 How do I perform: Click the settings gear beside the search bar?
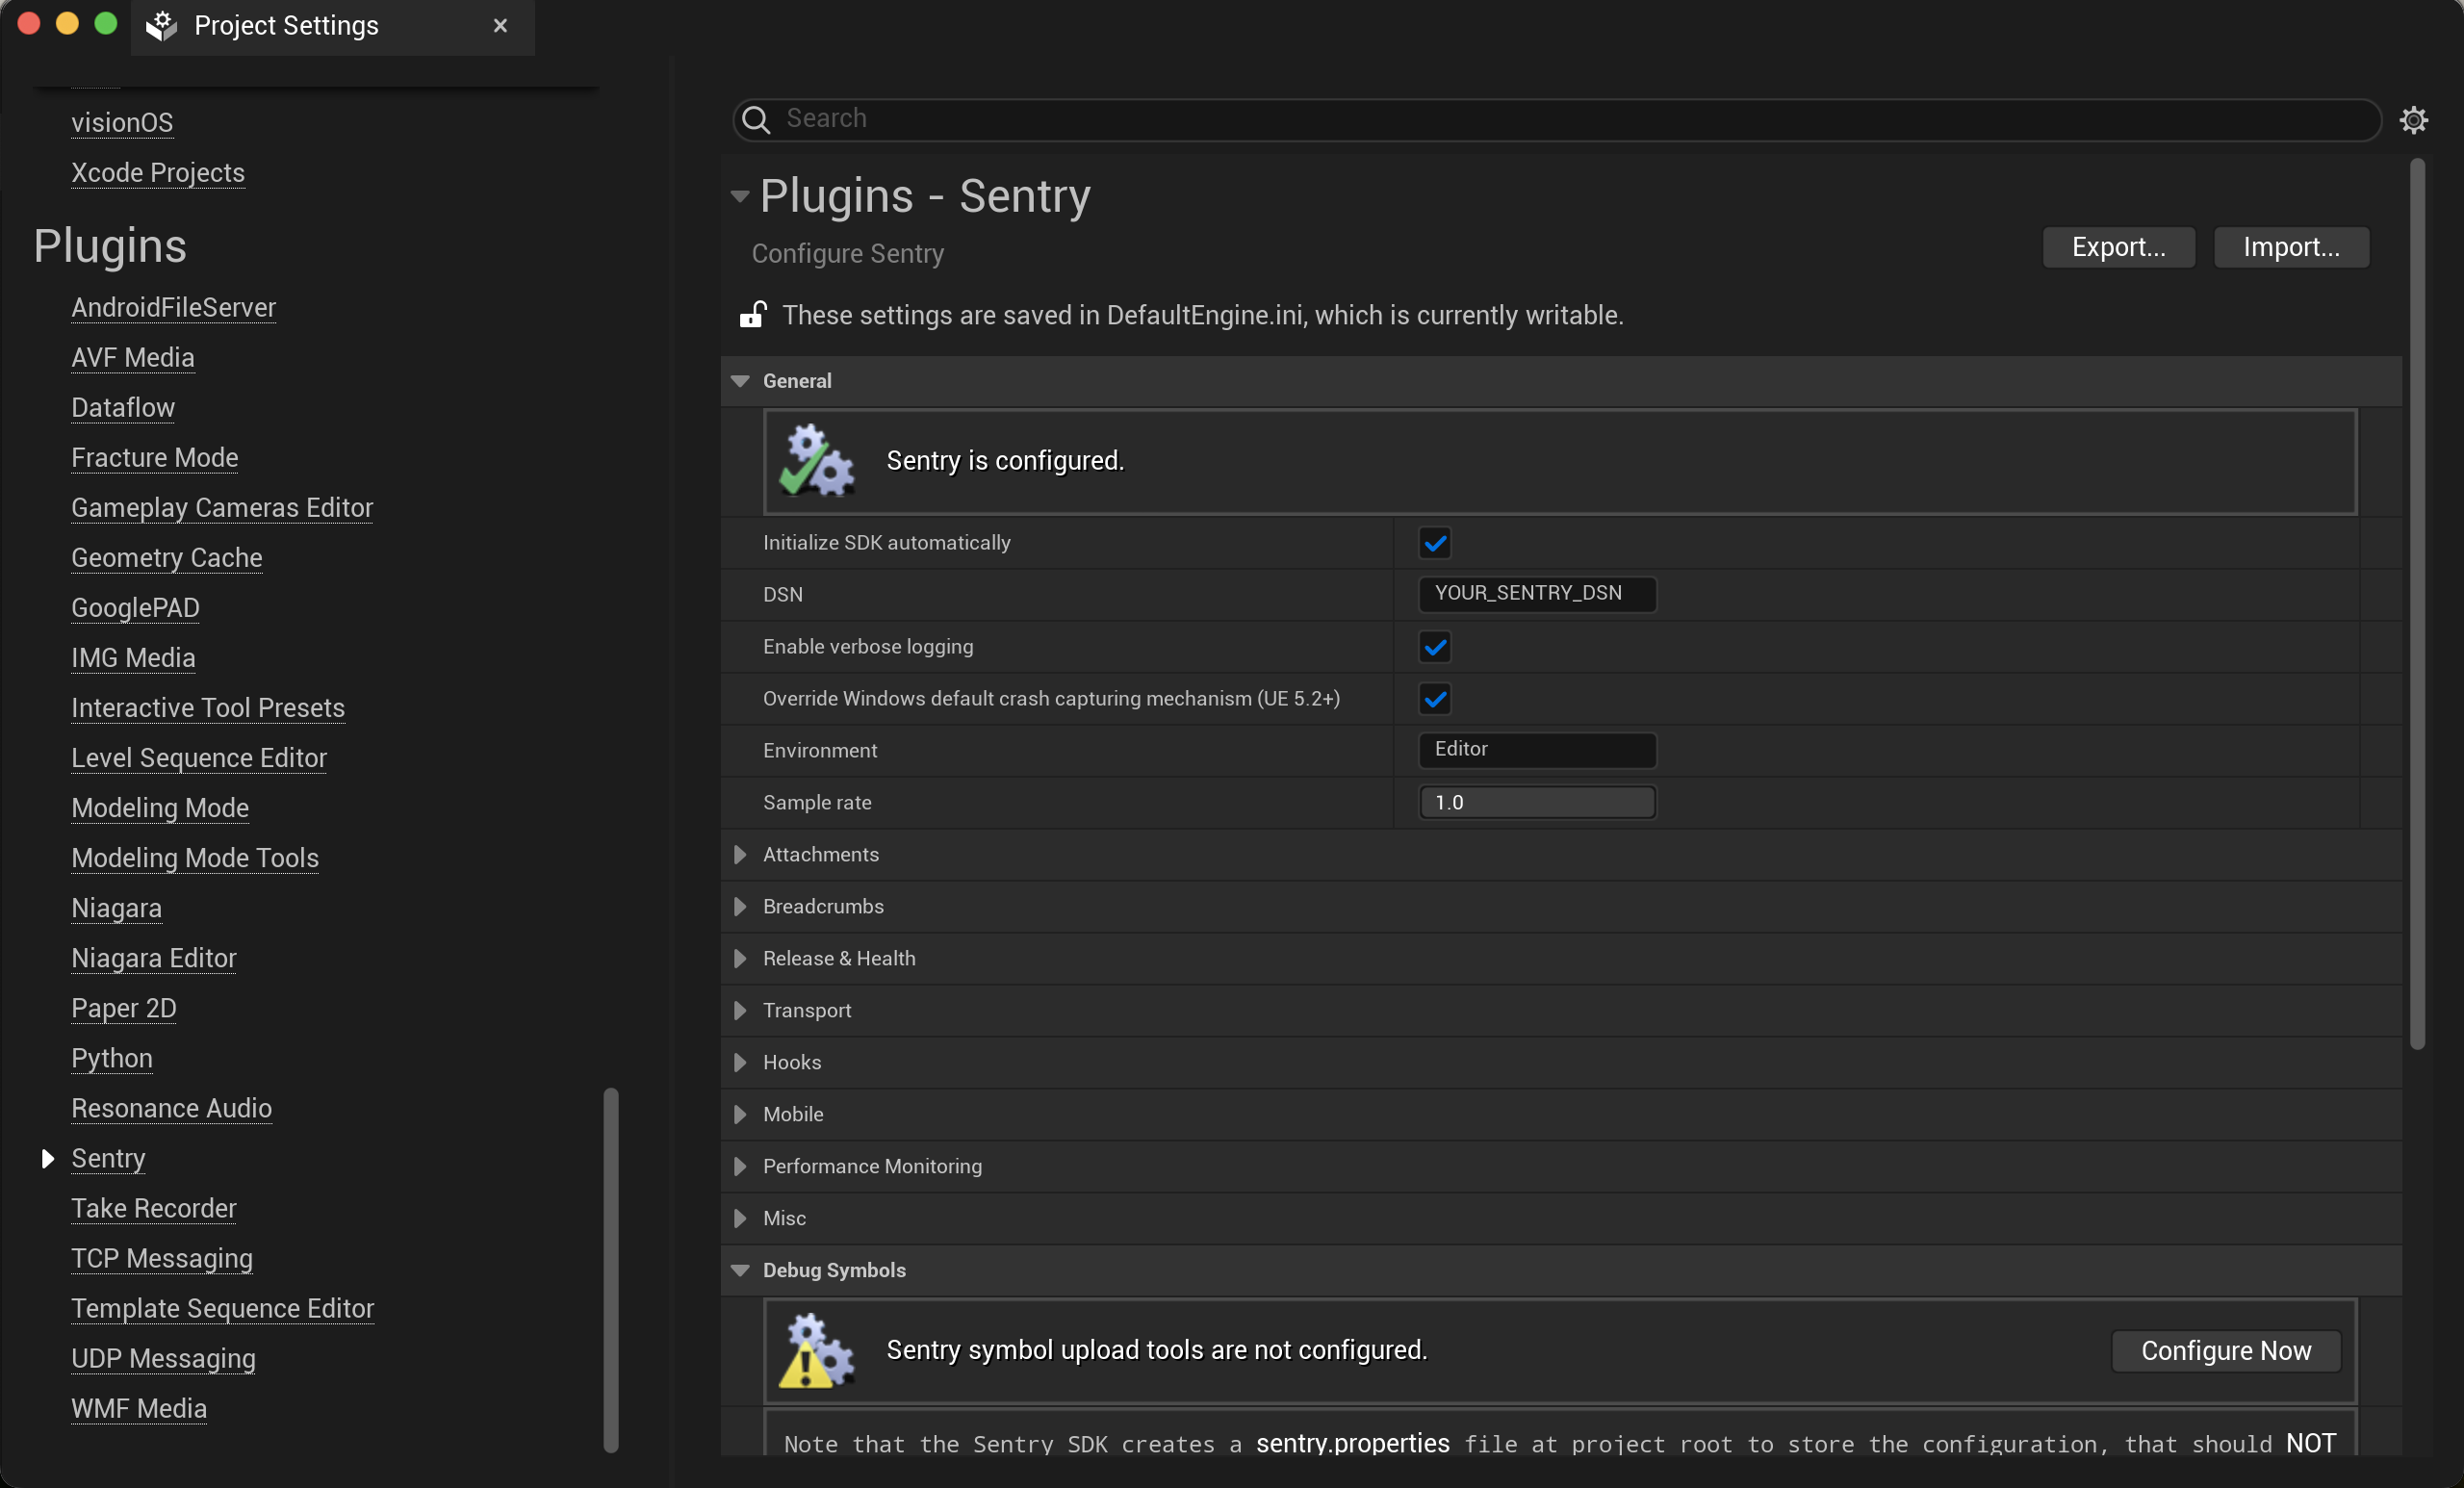point(2416,119)
